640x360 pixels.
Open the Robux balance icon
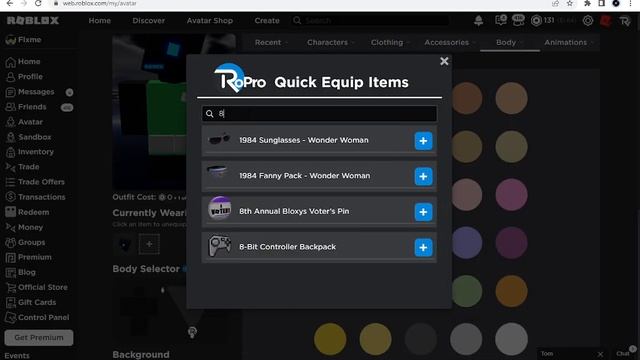pos(536,20)
